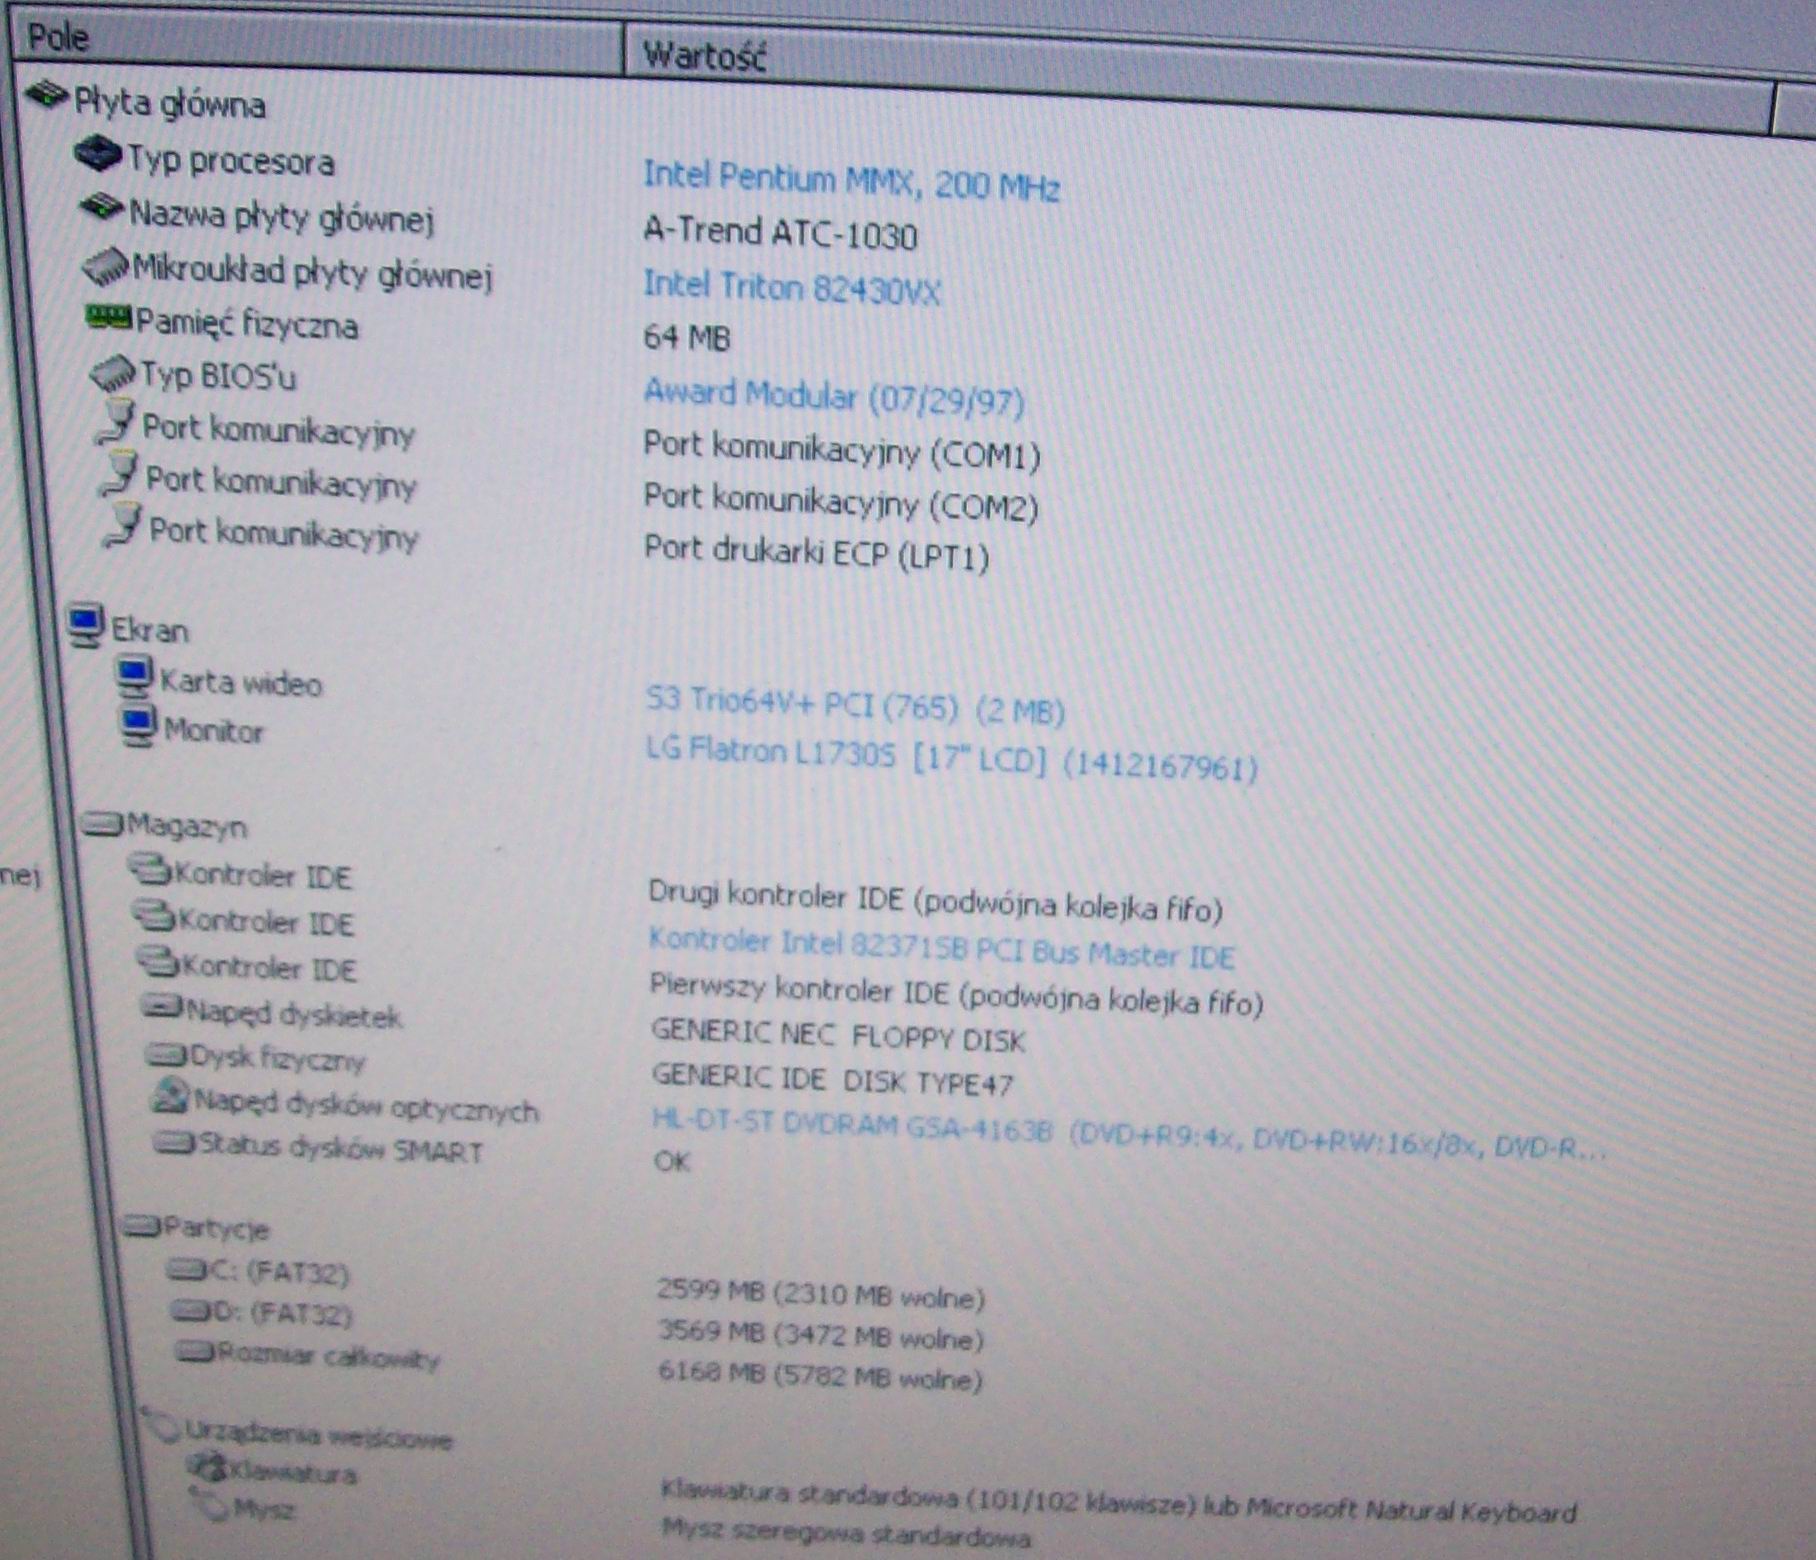The image size is (1816, 1560).
Task: Select the Klawiatura standardowa value text
Action: (1118, 1502)
